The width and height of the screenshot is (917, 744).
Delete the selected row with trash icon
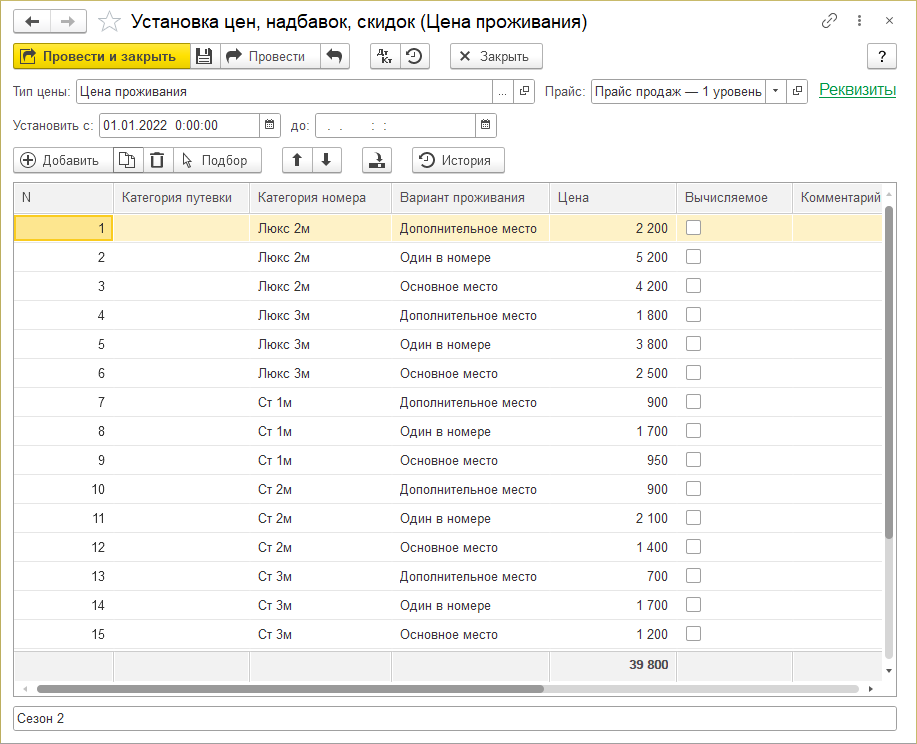coord(157,160)
